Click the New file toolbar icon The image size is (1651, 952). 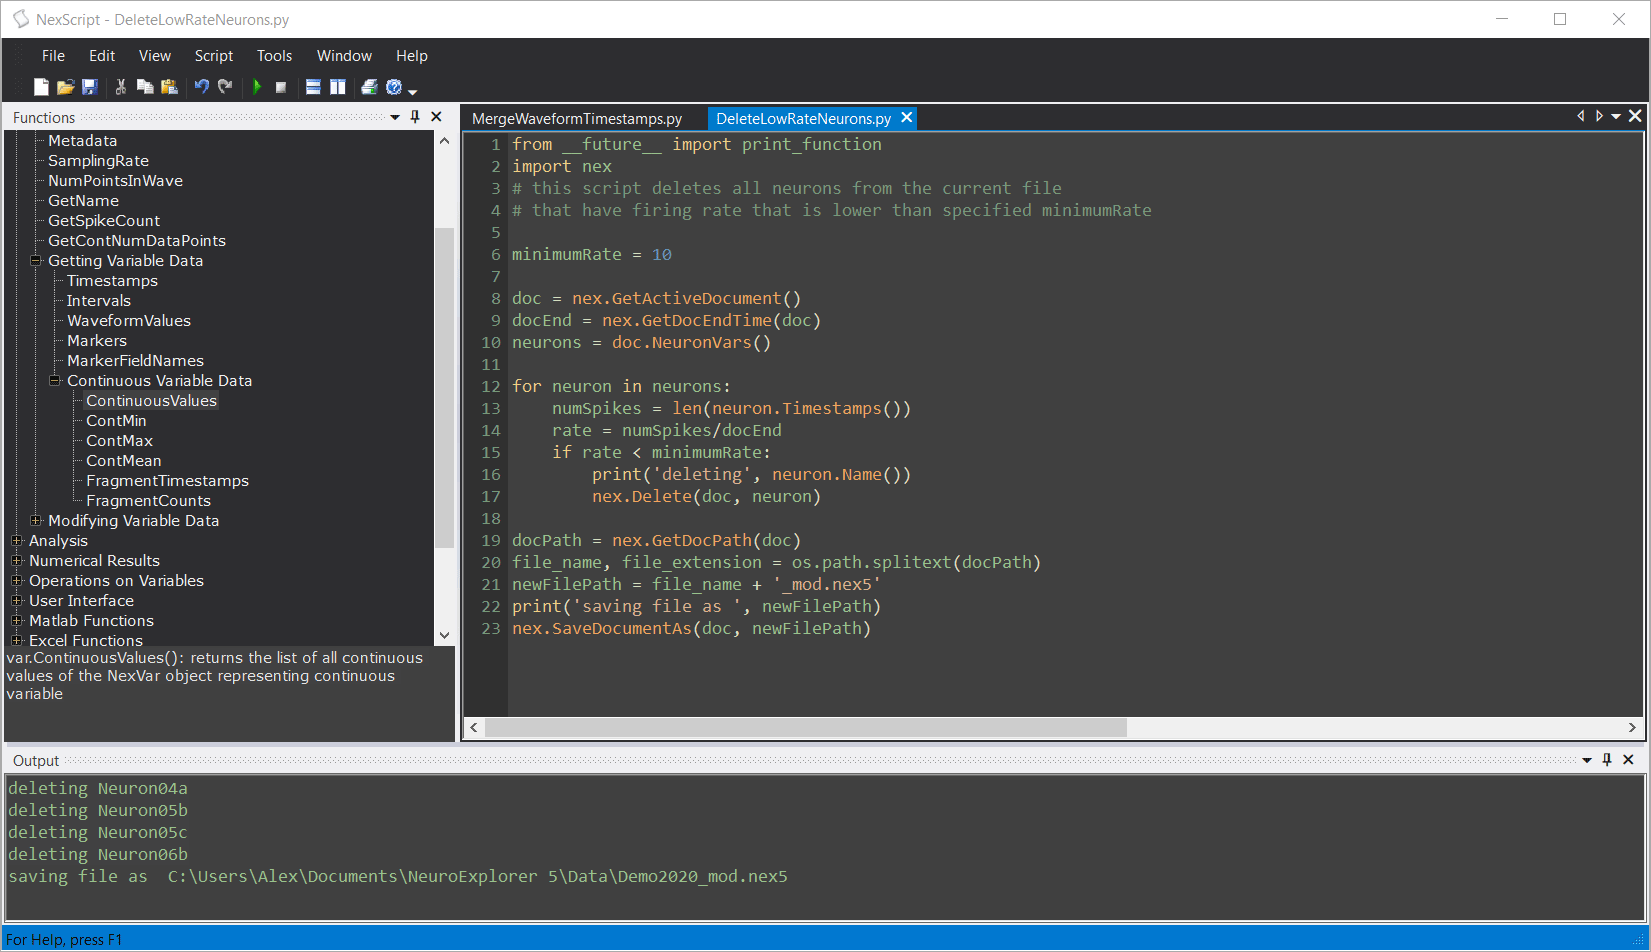coord(41,87)
